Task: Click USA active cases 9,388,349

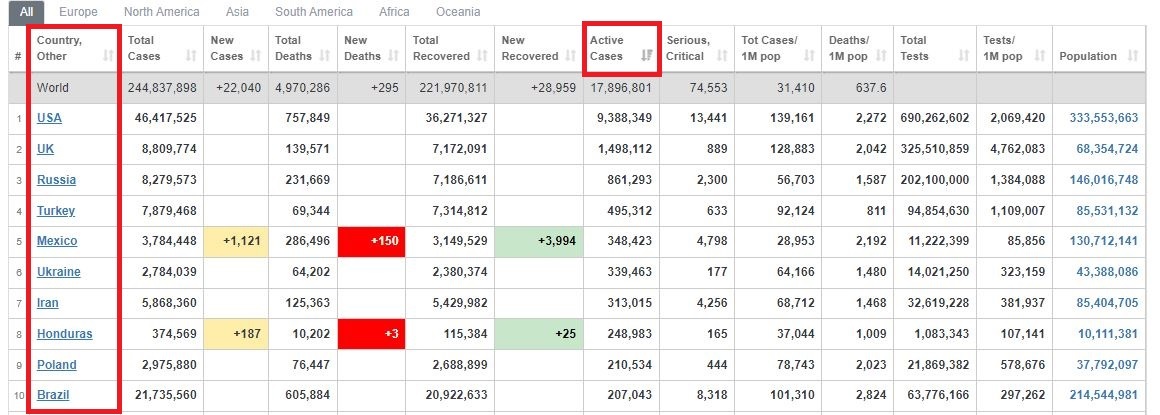Action: click(x=623, y=118)
